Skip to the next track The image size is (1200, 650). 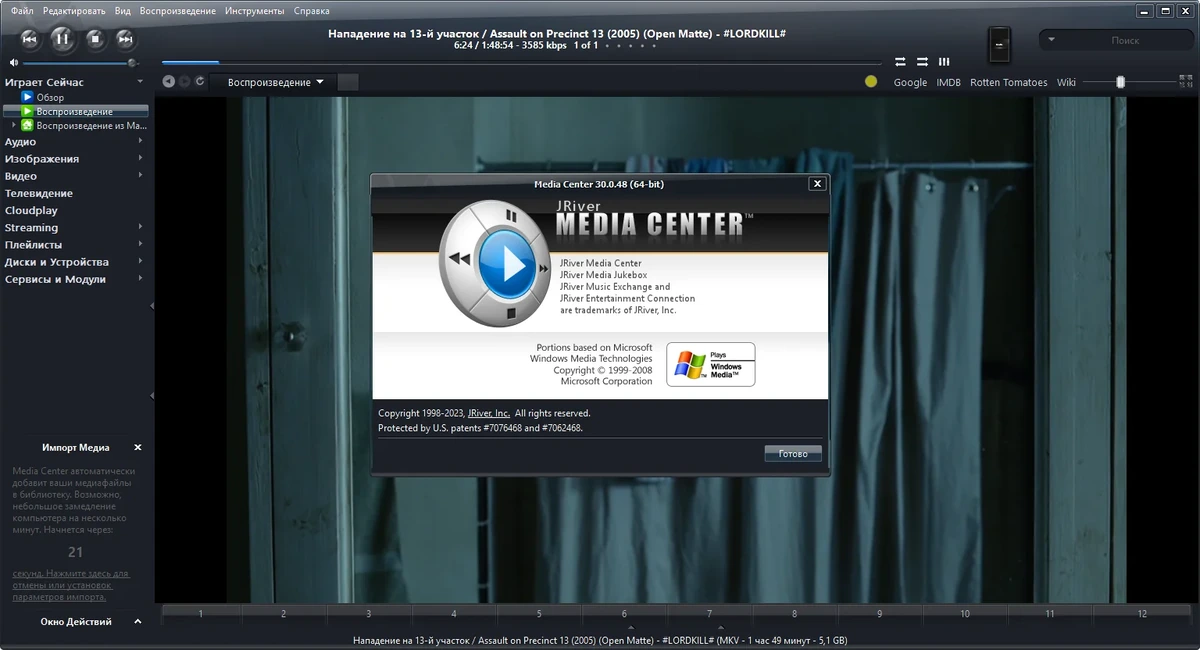(x=125, y=39)
